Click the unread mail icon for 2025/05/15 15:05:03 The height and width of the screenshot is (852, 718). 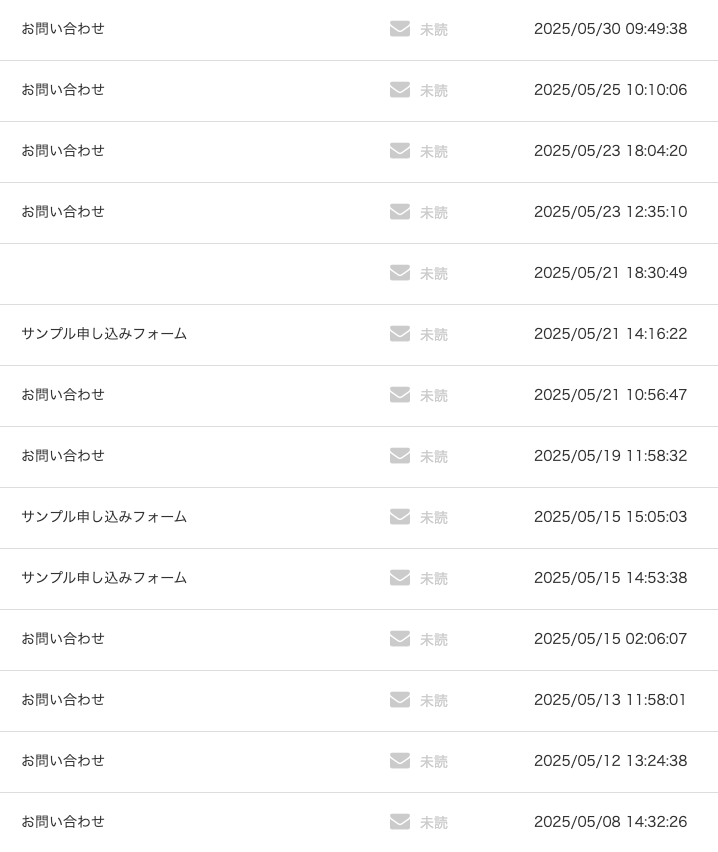tap(400, 517)
